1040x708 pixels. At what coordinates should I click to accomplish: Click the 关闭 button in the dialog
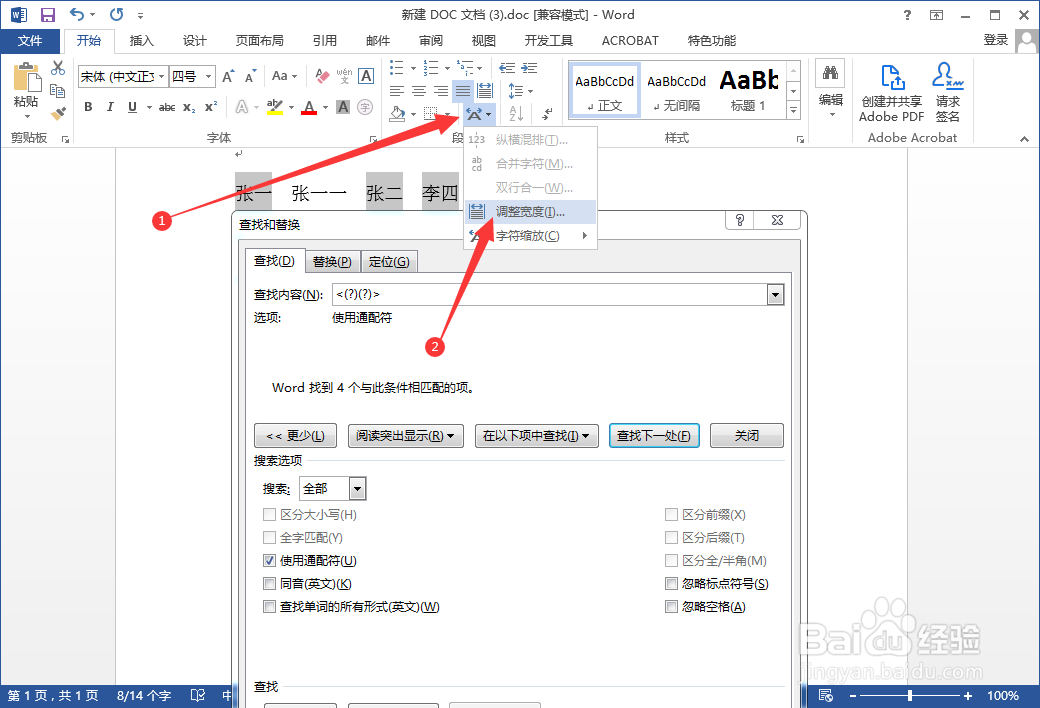[746, 435]
